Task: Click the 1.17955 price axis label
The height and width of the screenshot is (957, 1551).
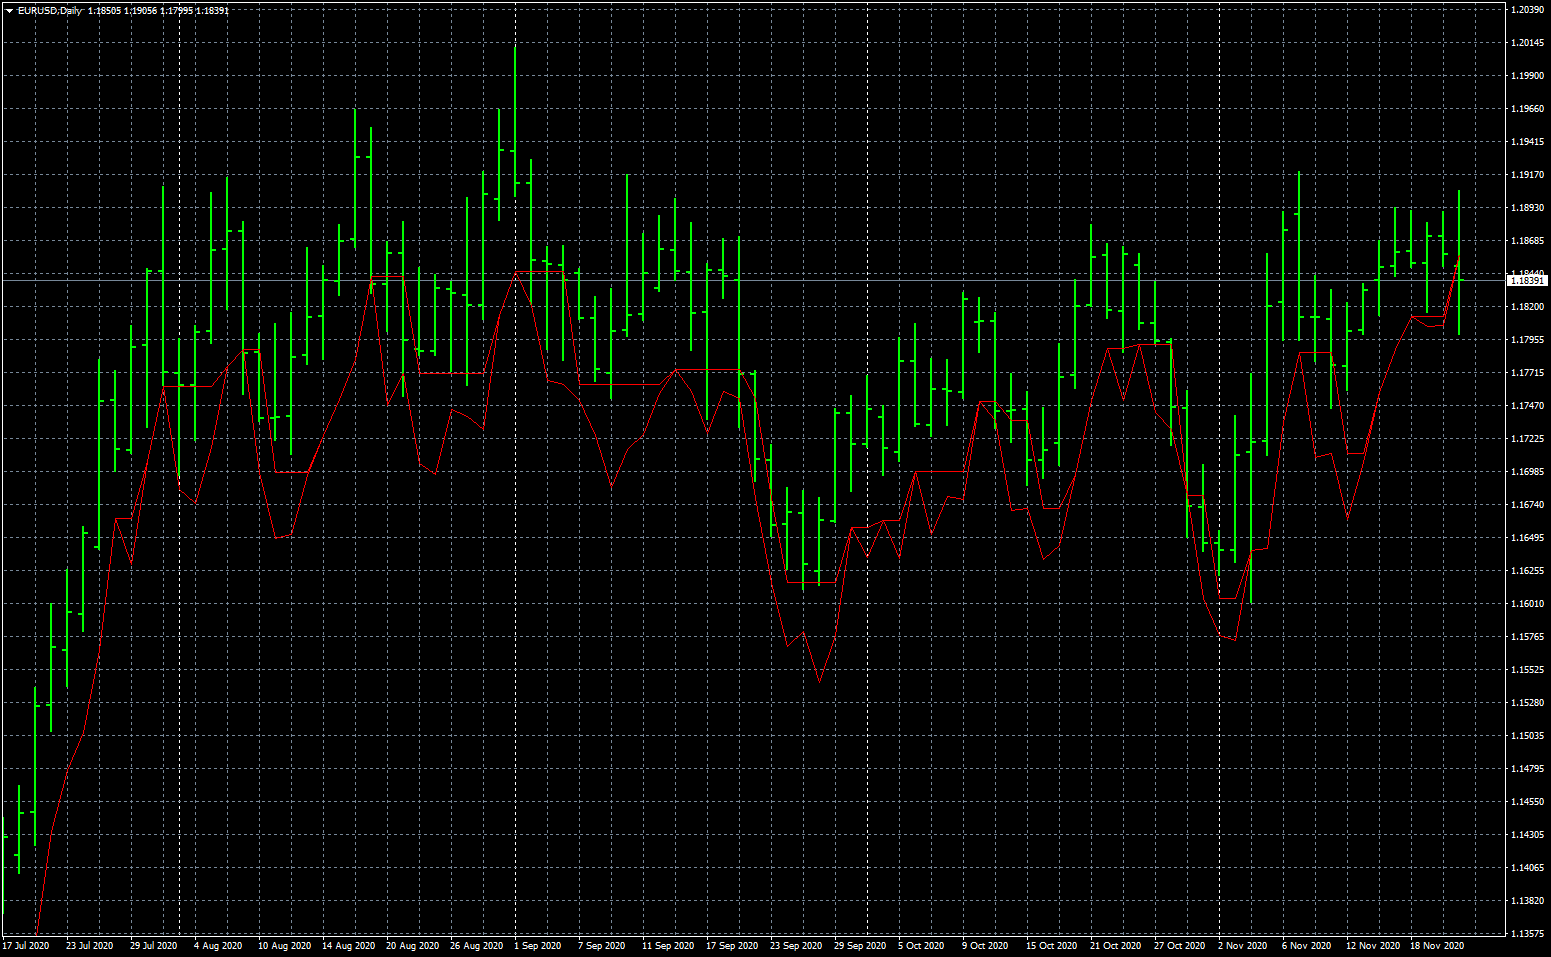Action: [1526, 340]
